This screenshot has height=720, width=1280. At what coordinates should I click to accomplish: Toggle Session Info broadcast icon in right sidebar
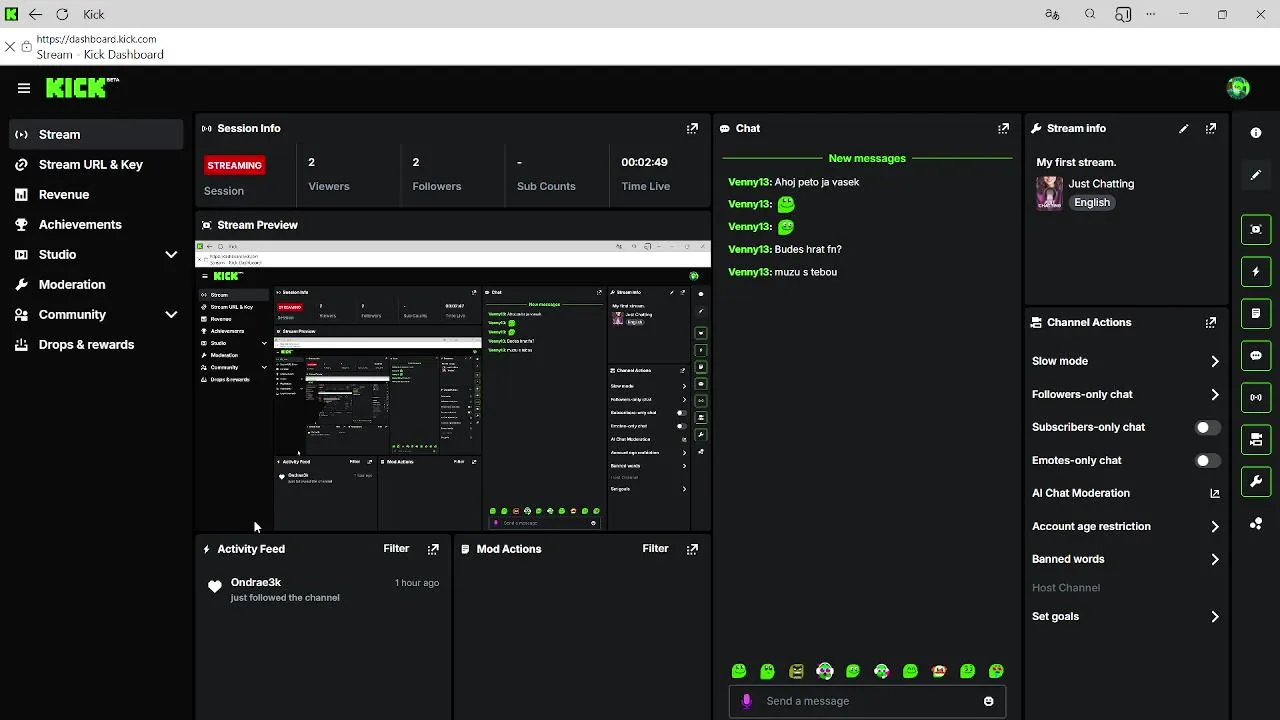coord(1256,397)
